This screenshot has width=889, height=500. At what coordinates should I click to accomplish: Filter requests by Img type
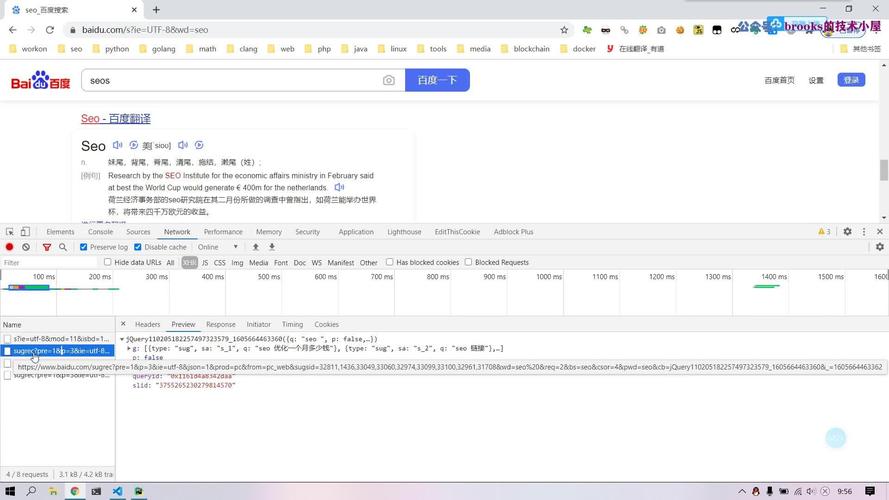point(237,262)
